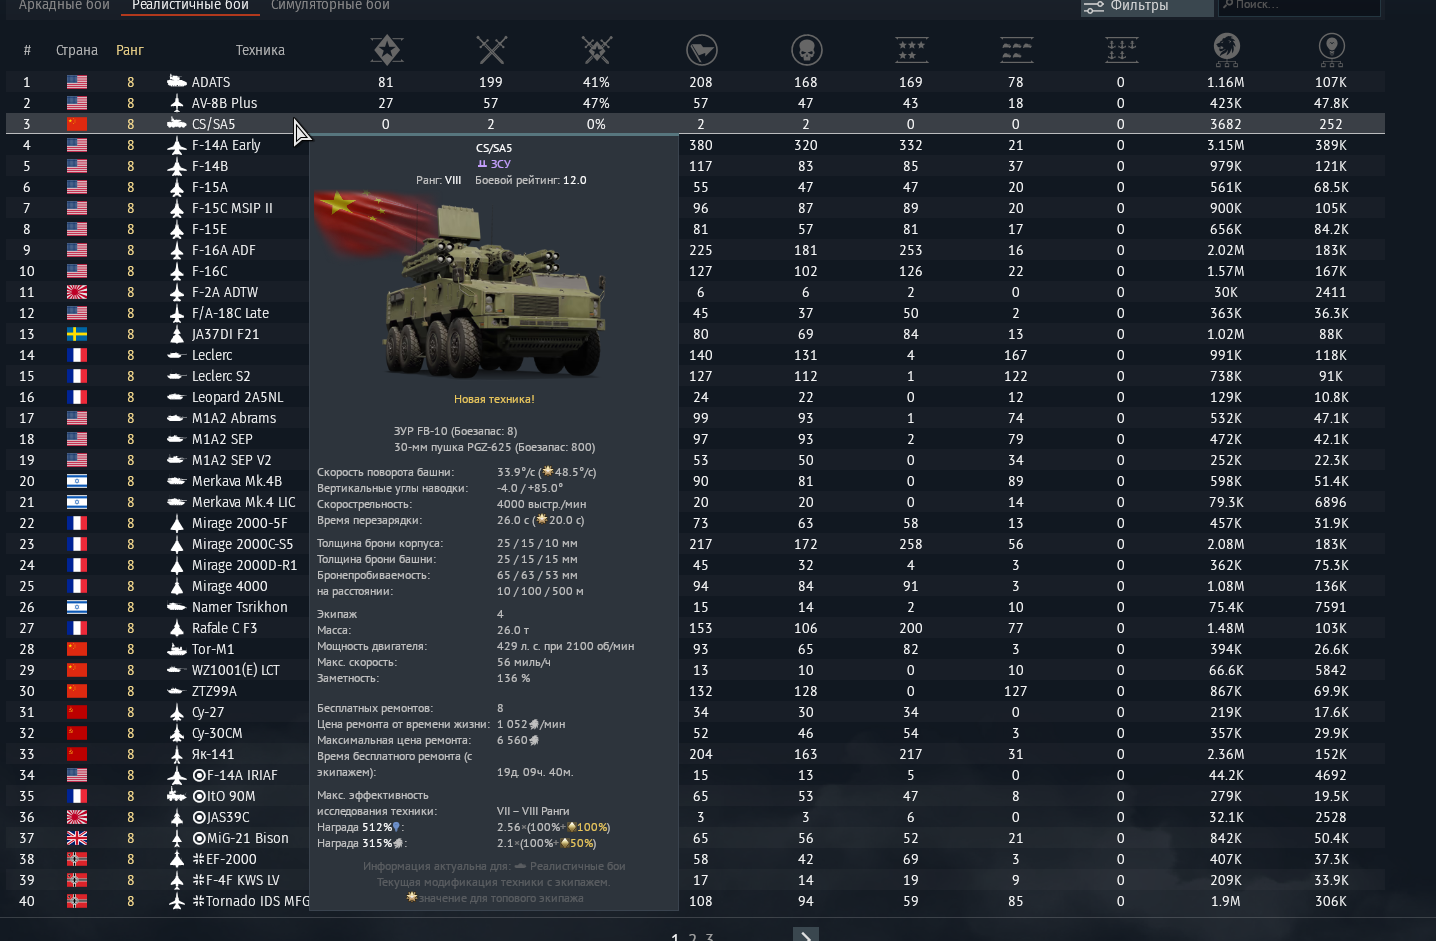This screenshot has width=1436, height=941.
Task: Click the Swedish flag in row 13
Action: pos(77,334)
